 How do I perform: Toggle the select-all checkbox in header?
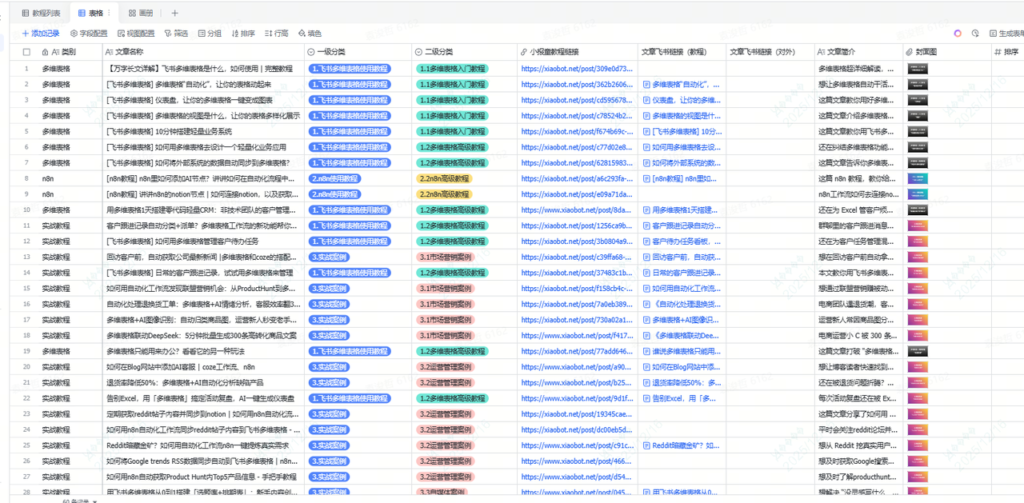(x=27, y=51)
